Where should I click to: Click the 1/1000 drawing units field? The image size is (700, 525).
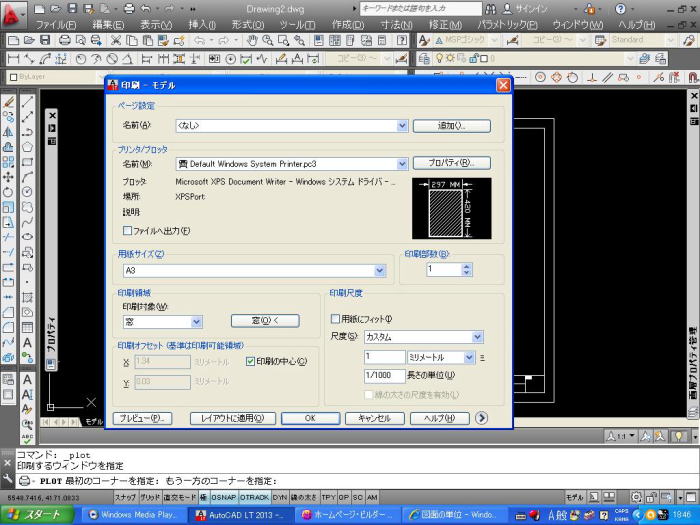(x=384, y=375)
